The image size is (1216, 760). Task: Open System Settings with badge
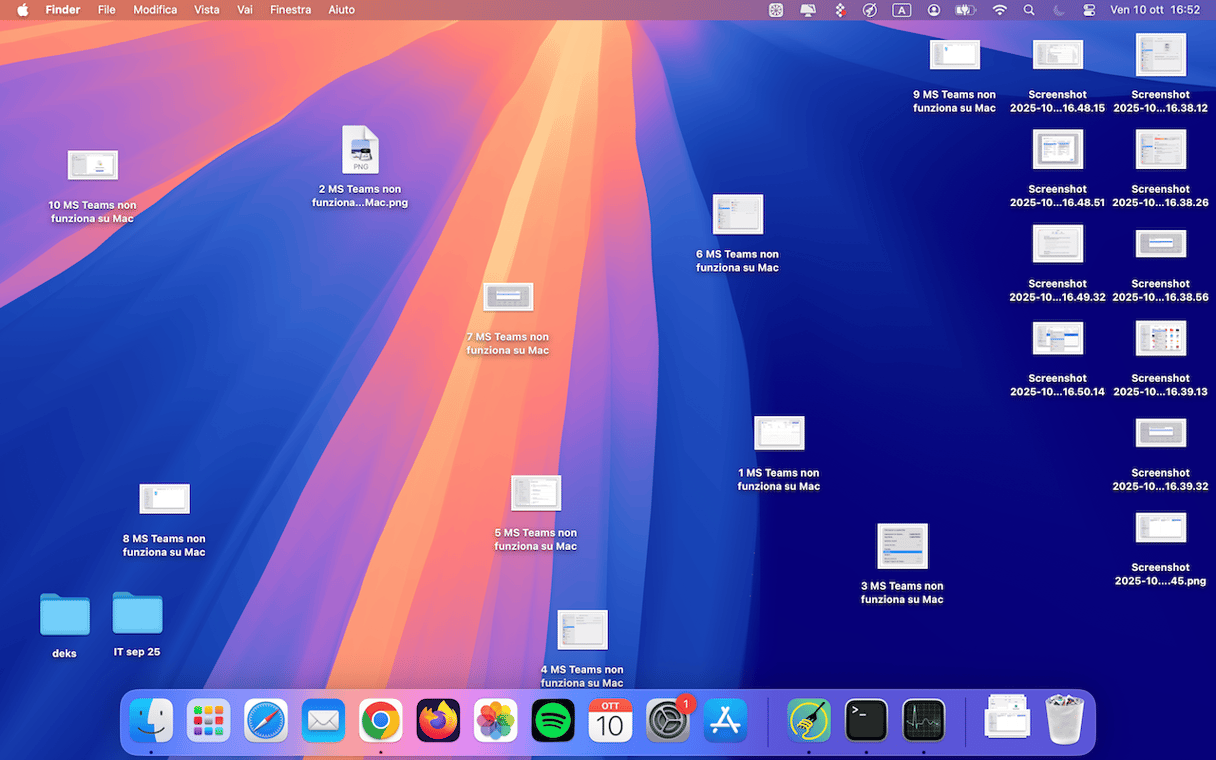pyautogui.click(x=667, y=720)
